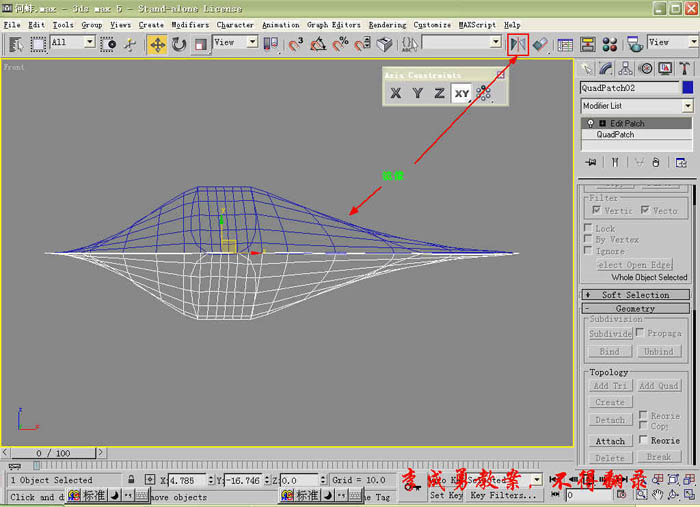This screenshot has width=700, height=507.
Task: Open the Modifiers menu
Action: (x=190, y=25)
